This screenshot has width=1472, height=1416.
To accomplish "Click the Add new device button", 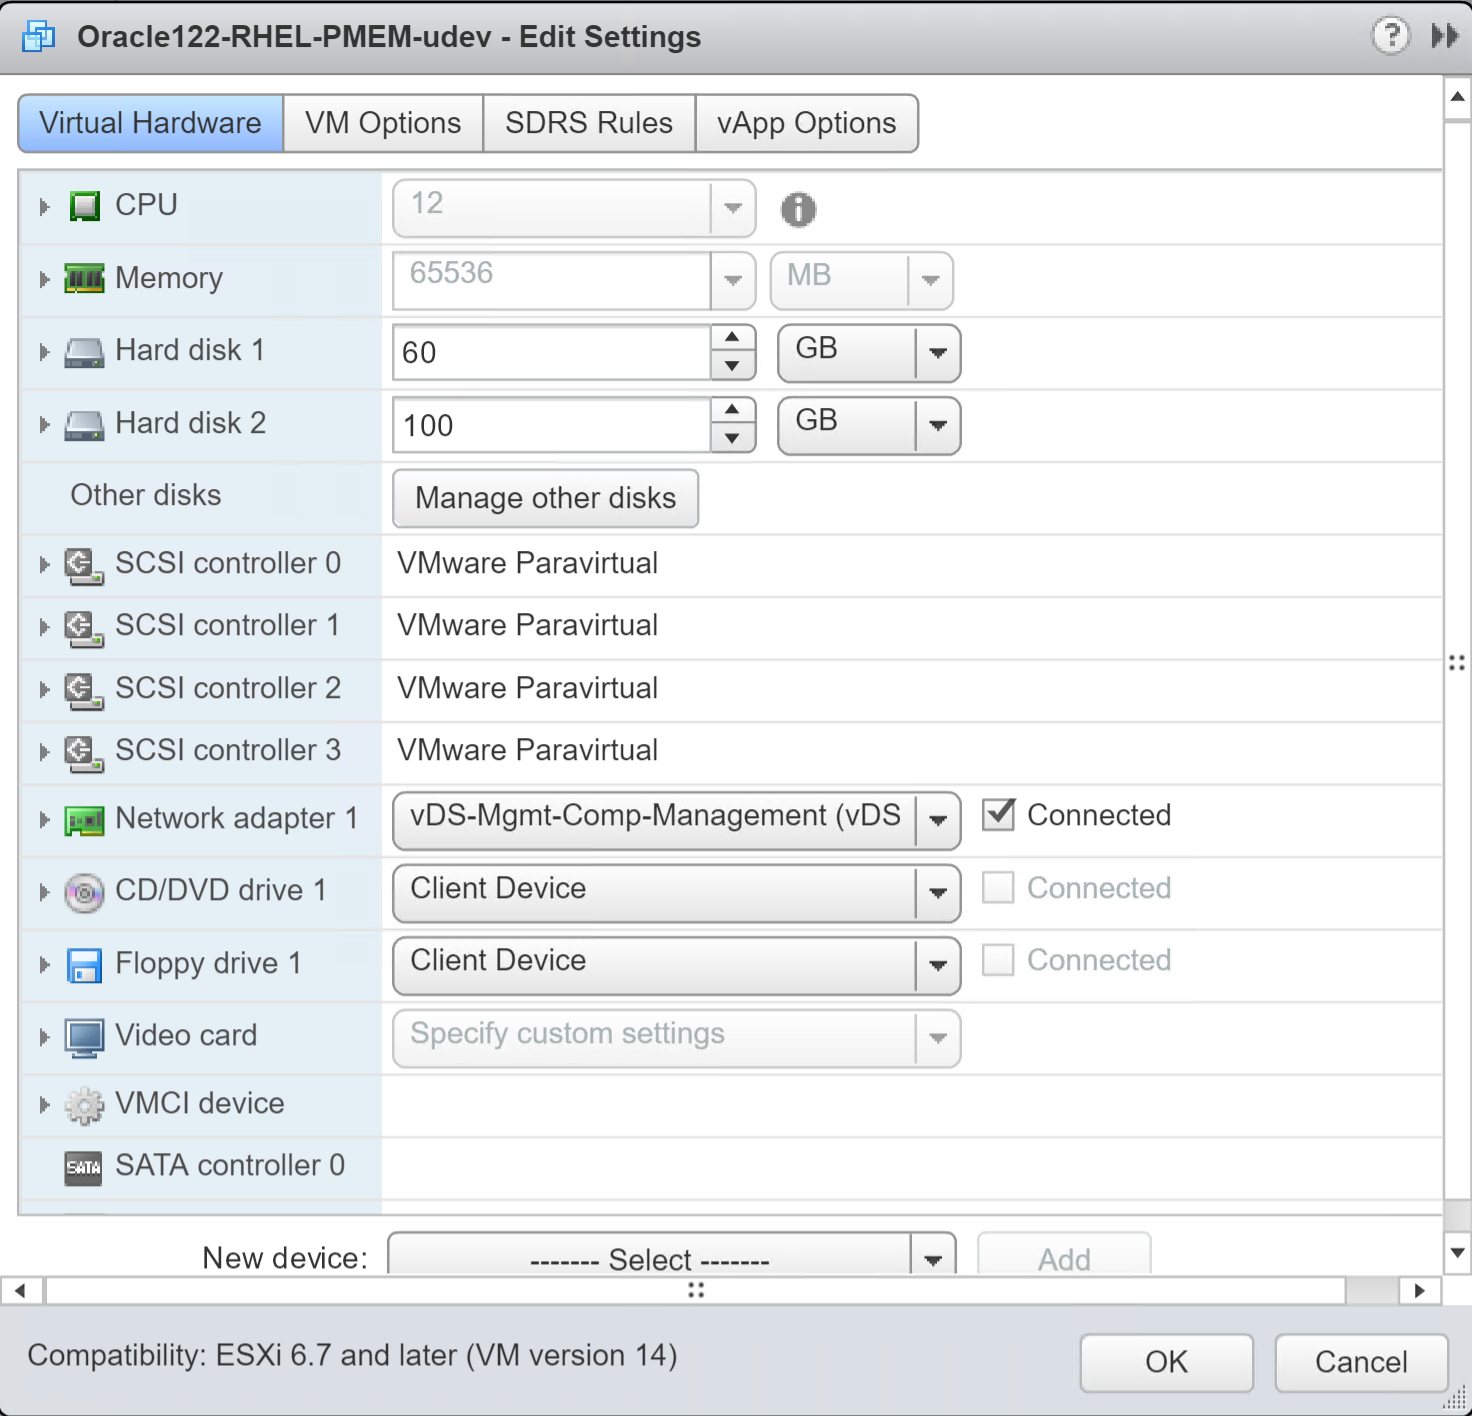I will [1064, 1255].
